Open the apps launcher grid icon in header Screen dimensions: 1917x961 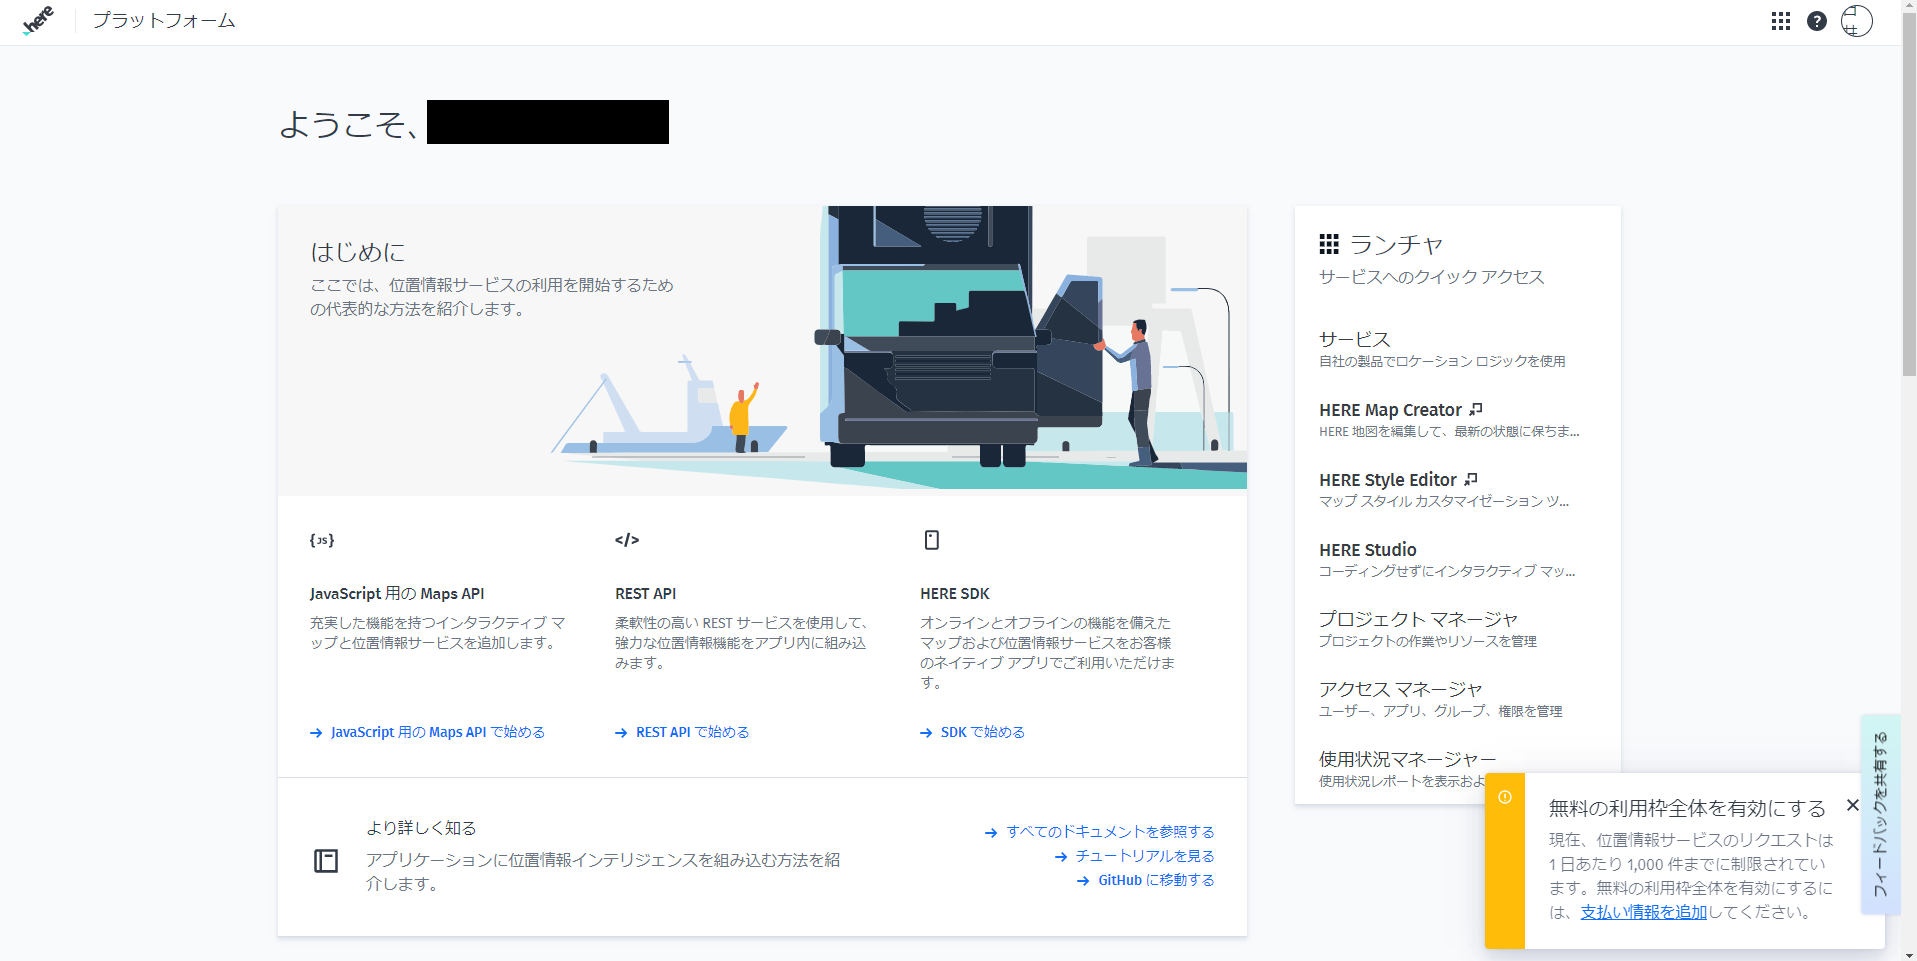(1780, 21)
